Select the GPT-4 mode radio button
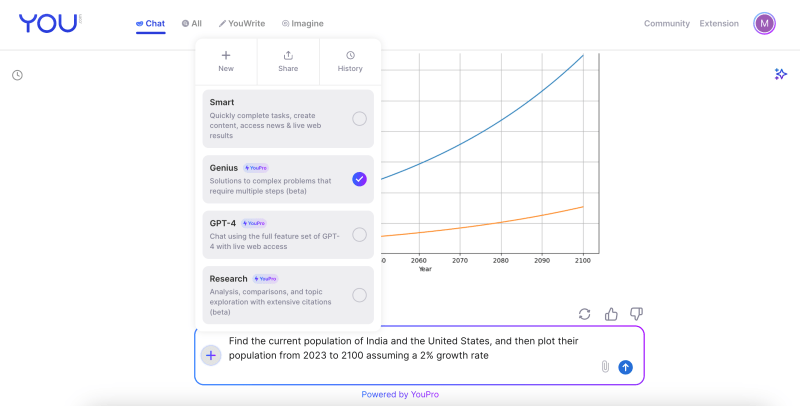The height and width of the screenshot is (406, 800). 359,235
